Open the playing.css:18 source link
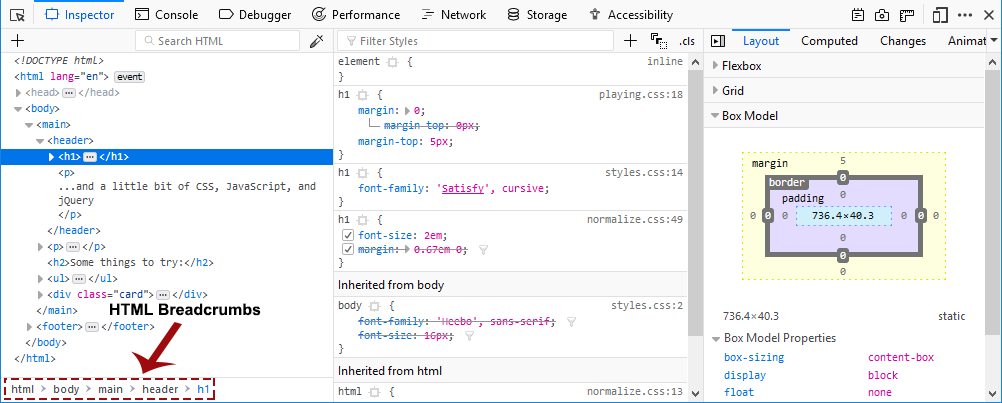1002x403 pixels. (x=640, y=94)
